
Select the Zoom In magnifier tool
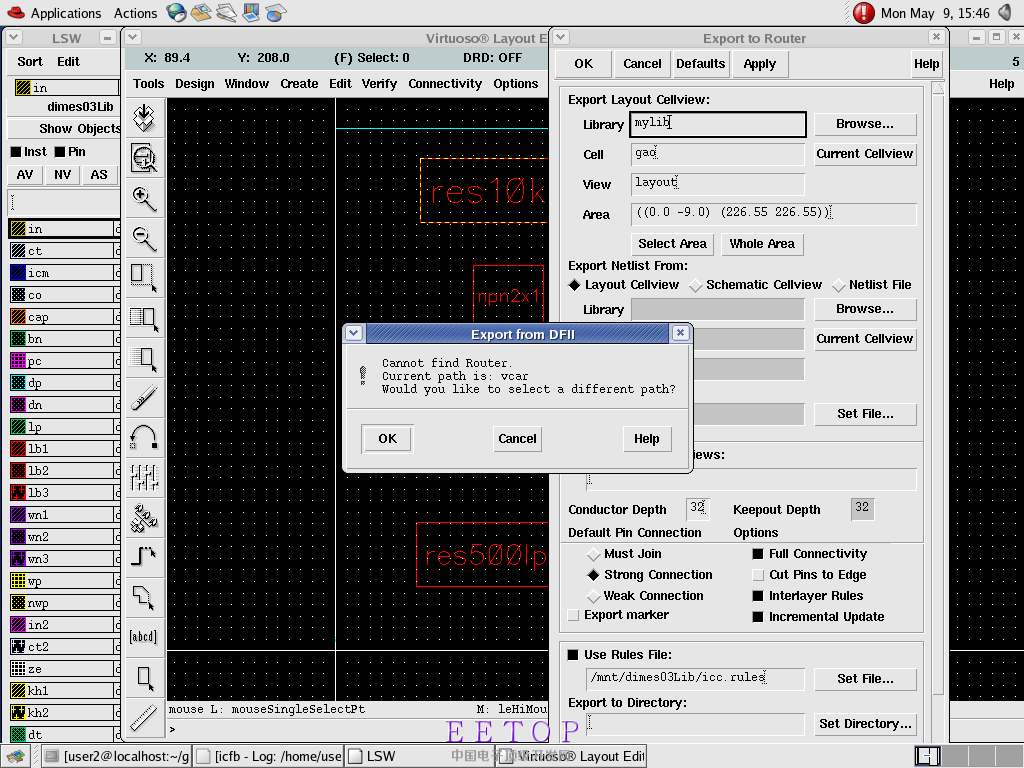point(144,199)
